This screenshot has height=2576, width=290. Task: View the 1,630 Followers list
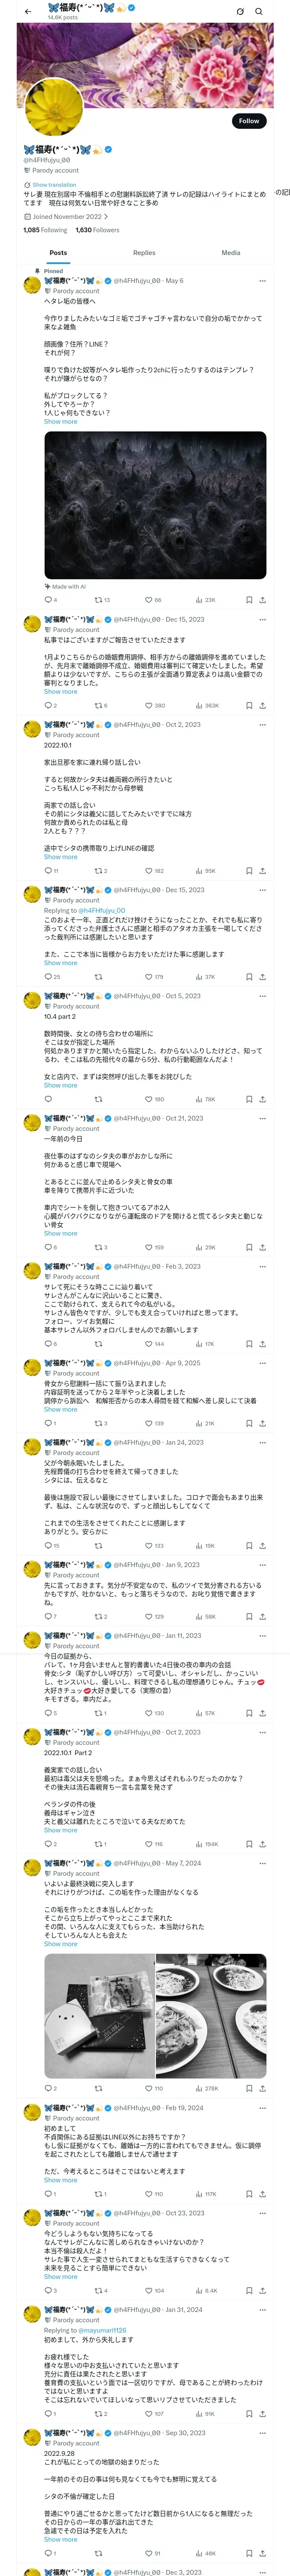click(x=98, y=230)
